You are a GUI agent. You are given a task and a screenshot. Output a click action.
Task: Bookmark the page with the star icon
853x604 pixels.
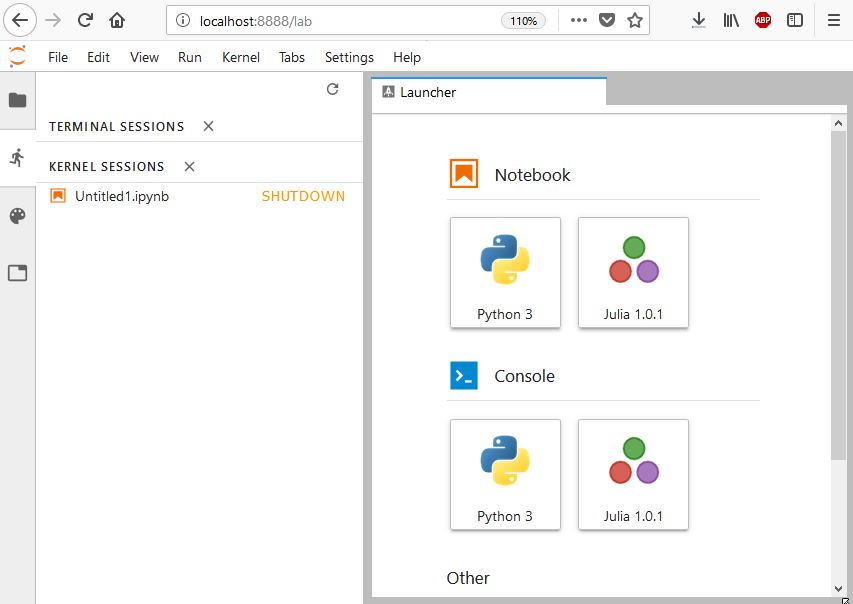click(635, 21)
